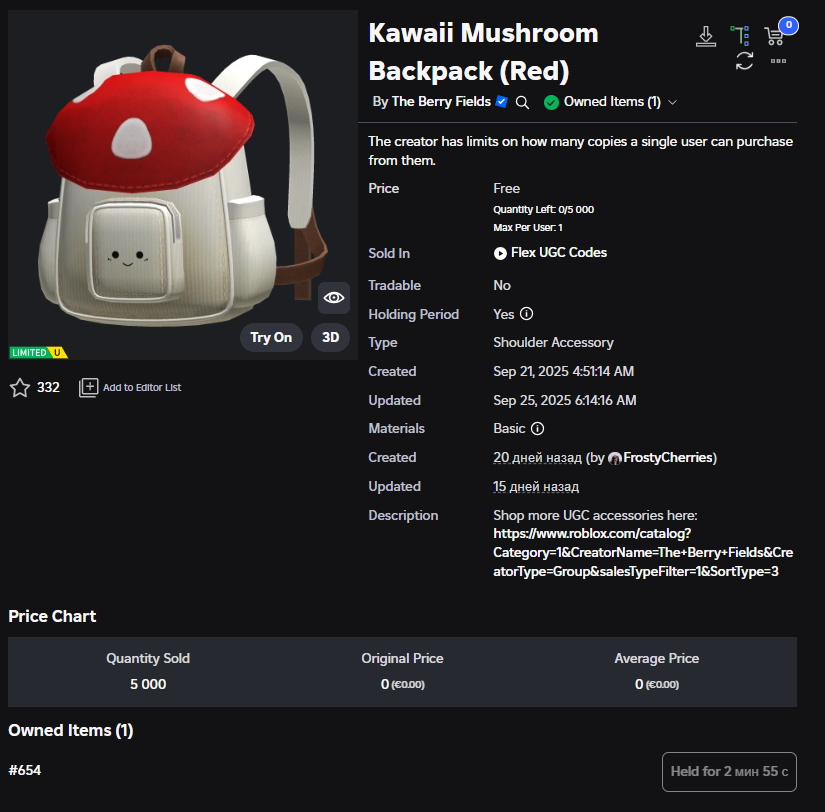The height and width of the screenshot is (812, 825).
Task: Click the Owned Items (1) label in header
Action: [612, 102]
